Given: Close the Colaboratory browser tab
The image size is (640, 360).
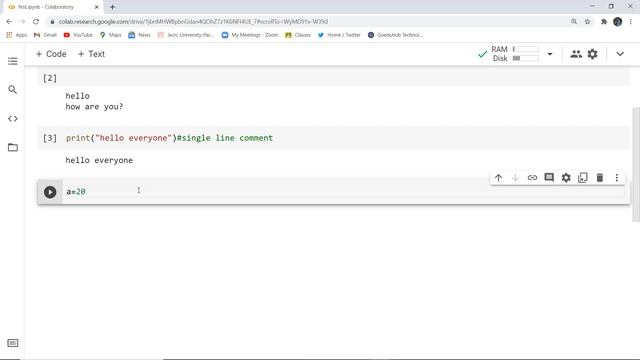Looking at the screenshot, I should tap(97, 7).
